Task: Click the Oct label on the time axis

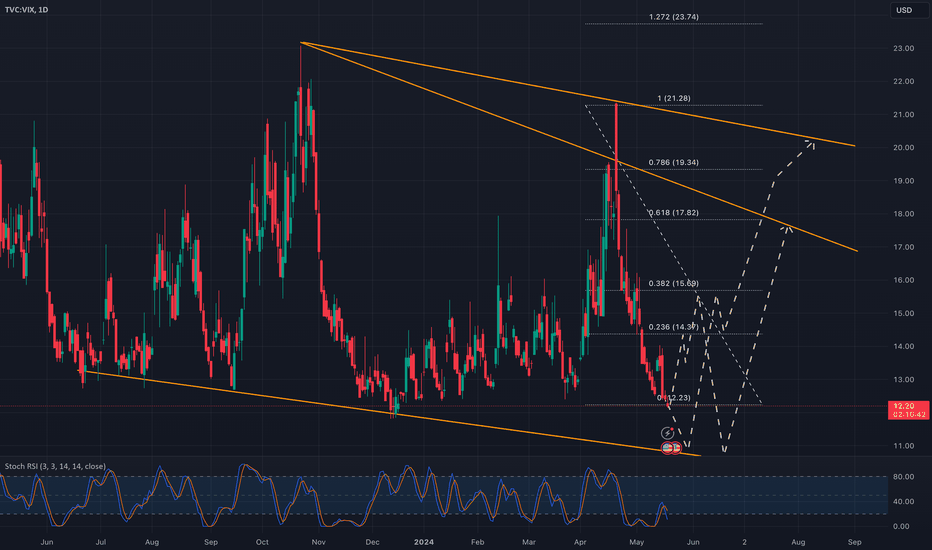Action: [x=262, y=542]
